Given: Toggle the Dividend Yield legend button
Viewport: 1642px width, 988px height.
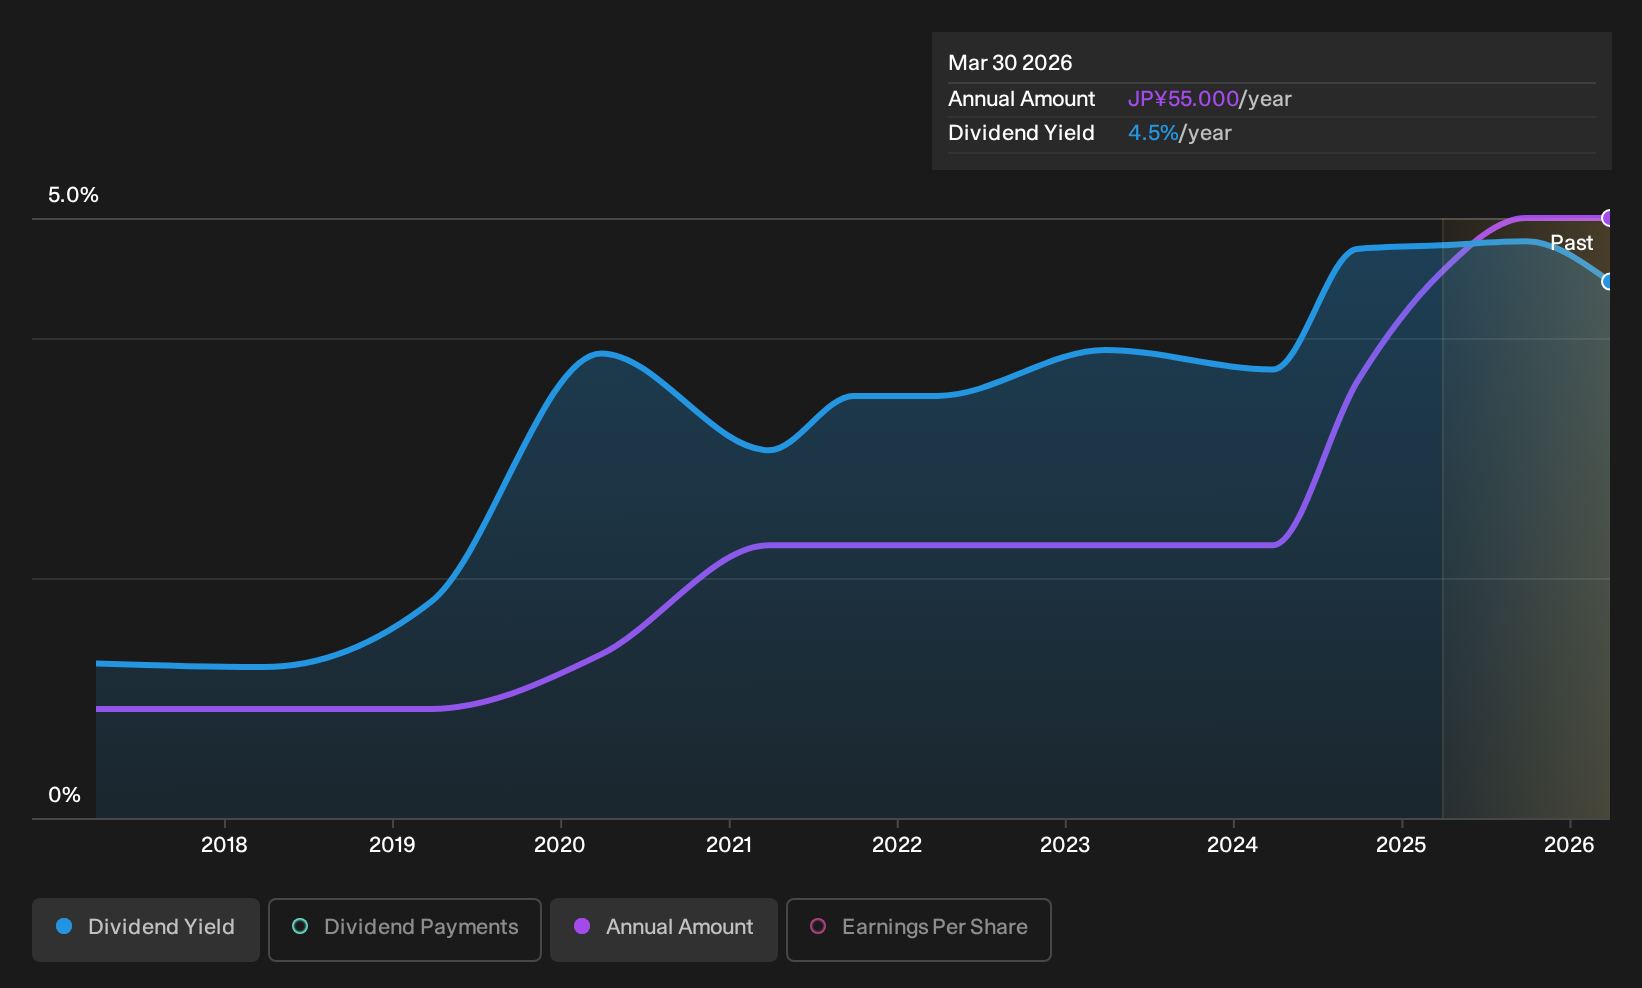Looking at the screenshot, I should [x=146, y=929].
